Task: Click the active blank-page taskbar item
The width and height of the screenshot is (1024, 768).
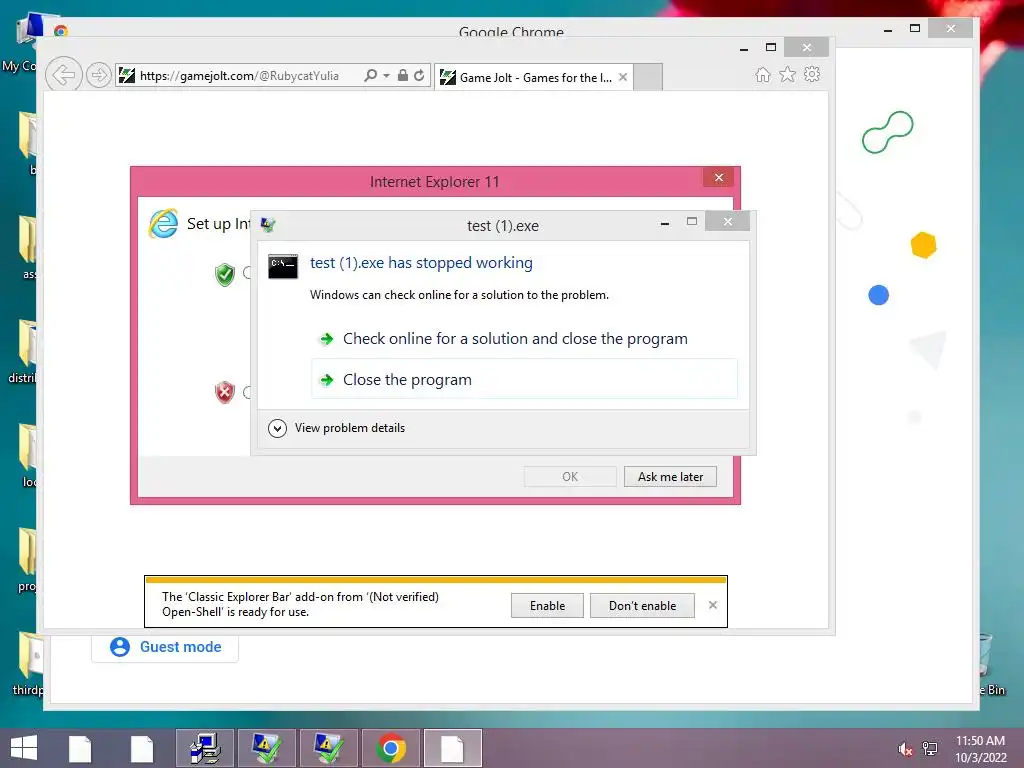Action: point(453,748)
